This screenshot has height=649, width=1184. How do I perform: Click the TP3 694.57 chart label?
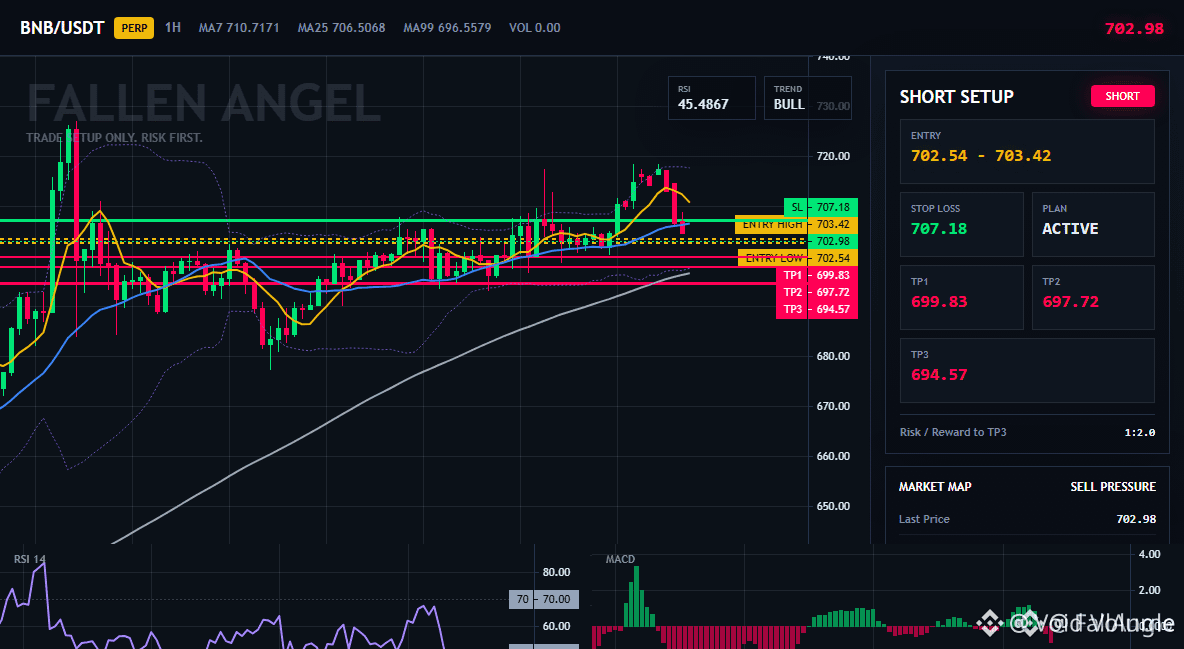(817, 309)
